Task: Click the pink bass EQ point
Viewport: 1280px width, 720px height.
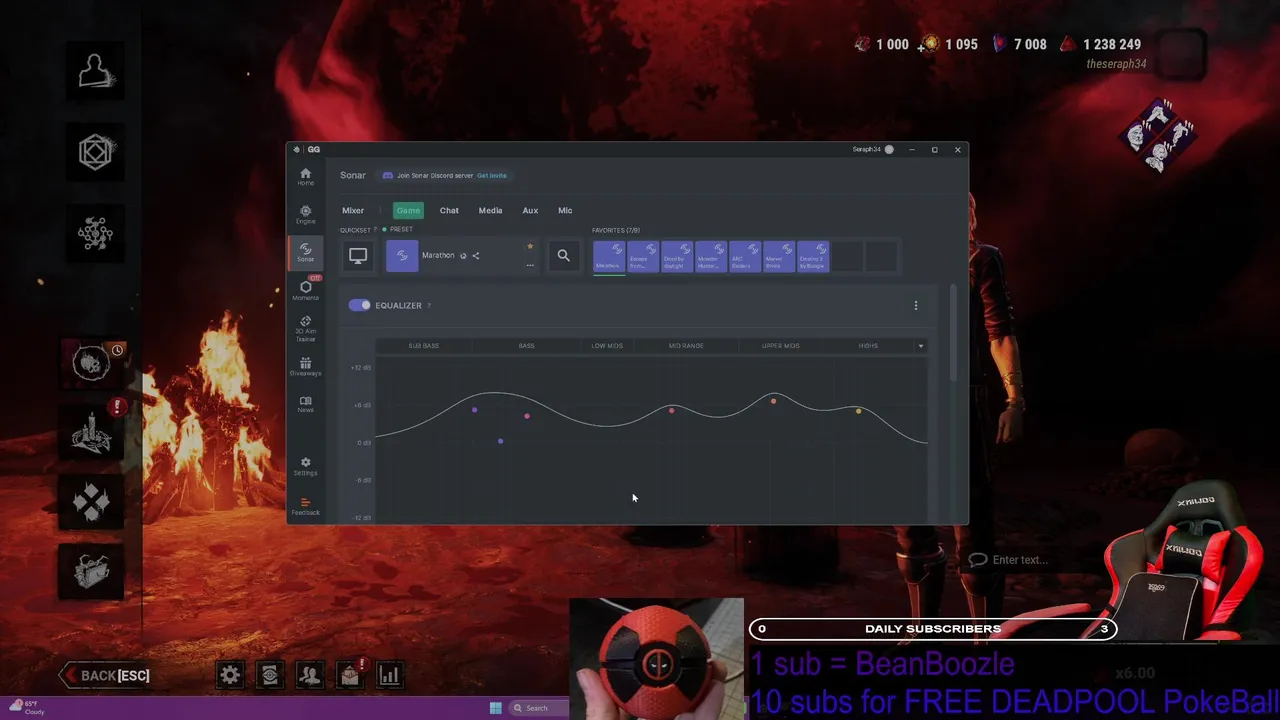Action: pos(527,416)
